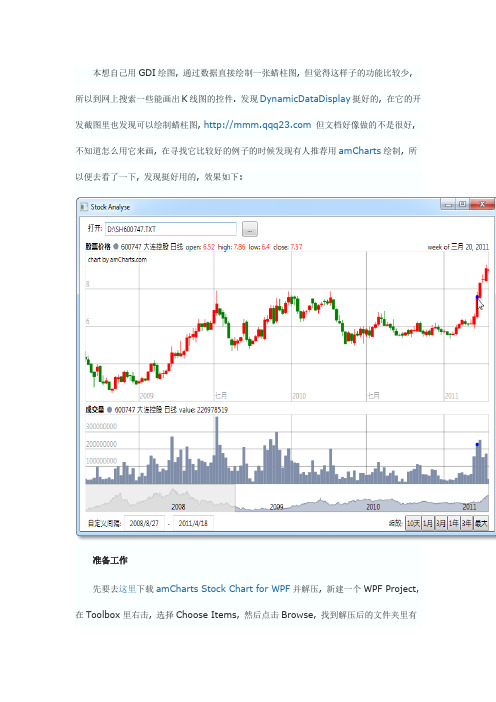Click the Stock Analyse window icon
496x702 pixels.
(x=84, y=207)
